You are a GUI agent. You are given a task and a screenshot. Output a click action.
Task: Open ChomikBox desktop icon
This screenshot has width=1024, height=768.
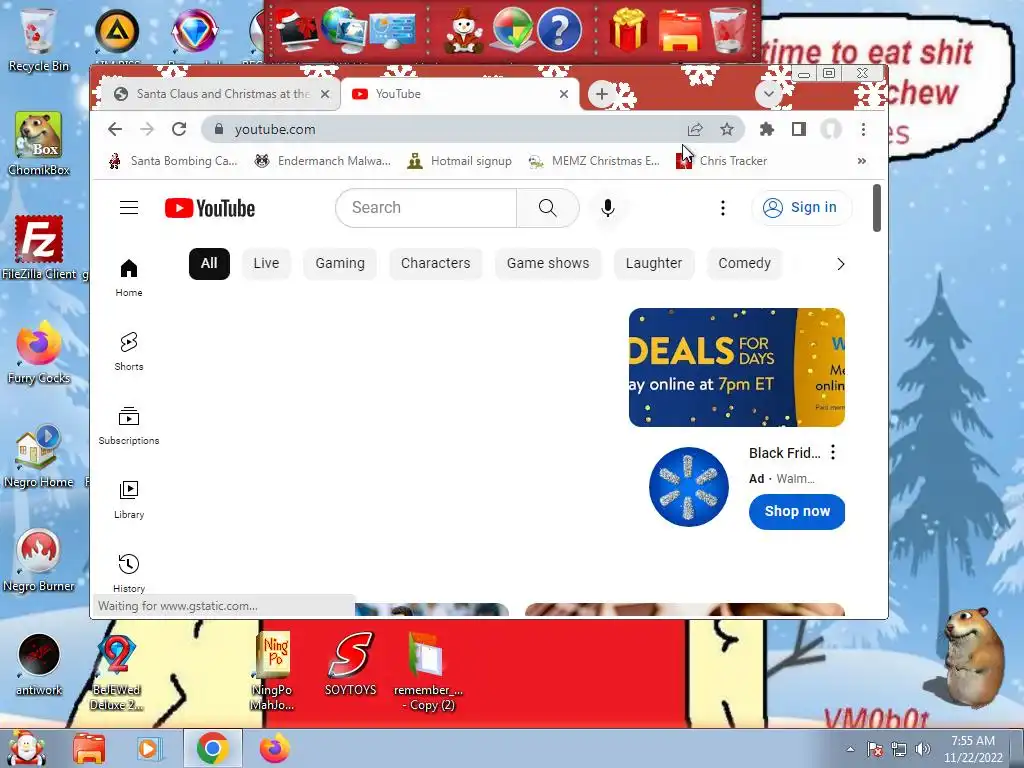coord(39,144)
